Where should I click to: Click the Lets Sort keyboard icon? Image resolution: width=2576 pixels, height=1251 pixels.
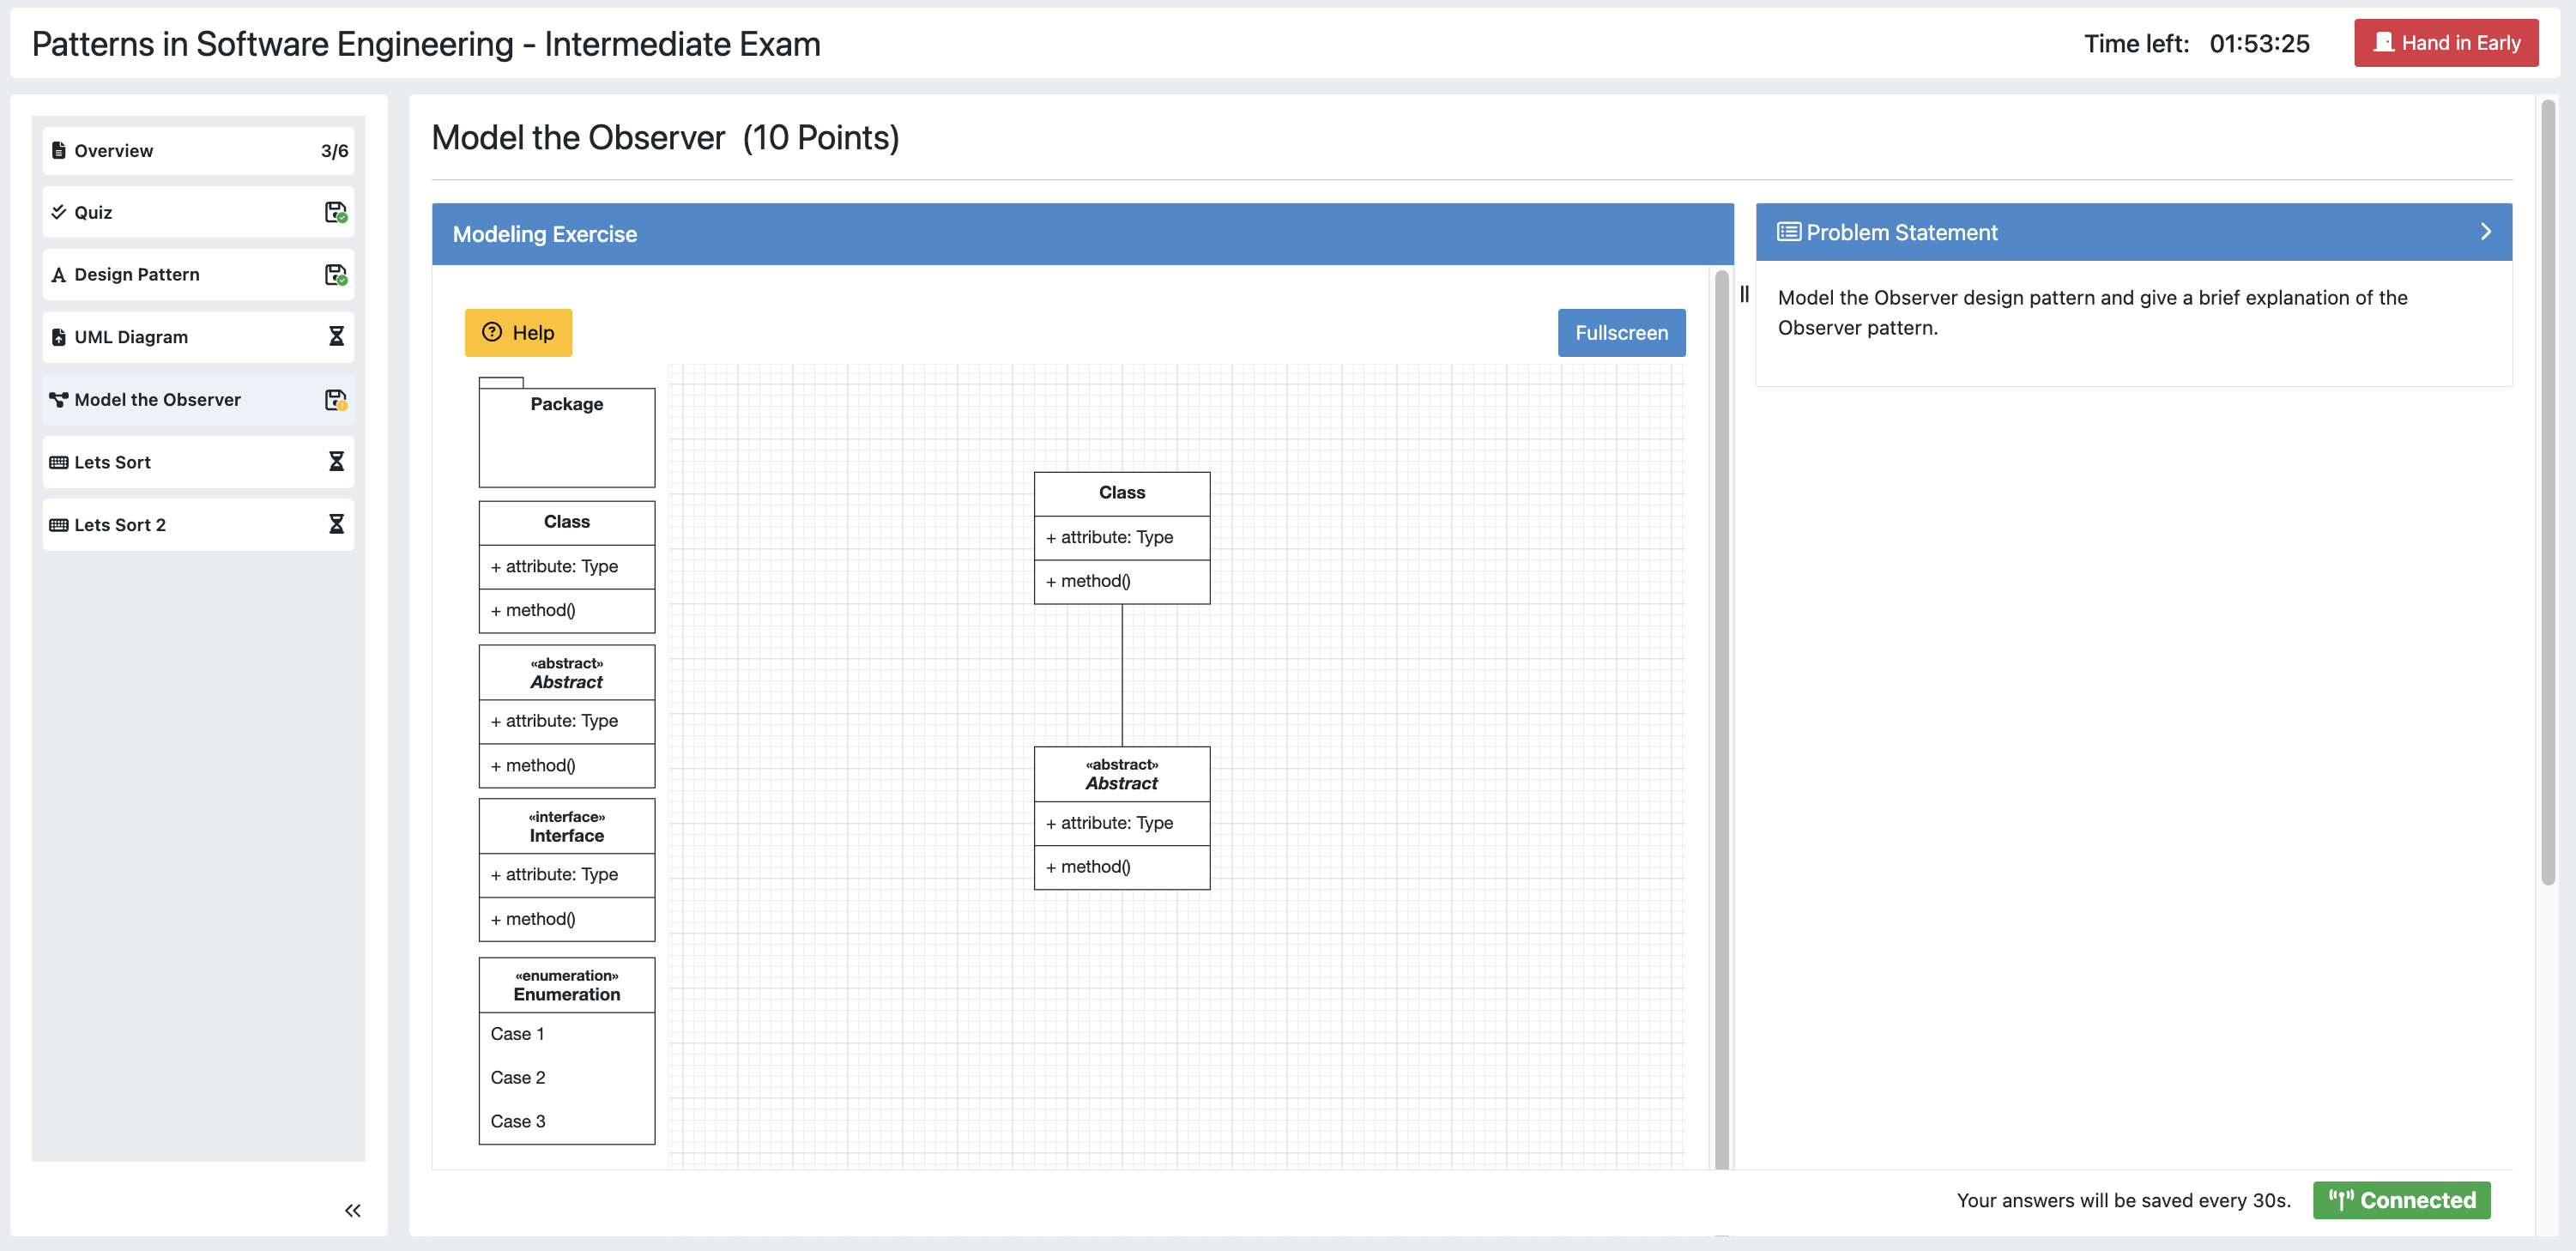[58, 462]
